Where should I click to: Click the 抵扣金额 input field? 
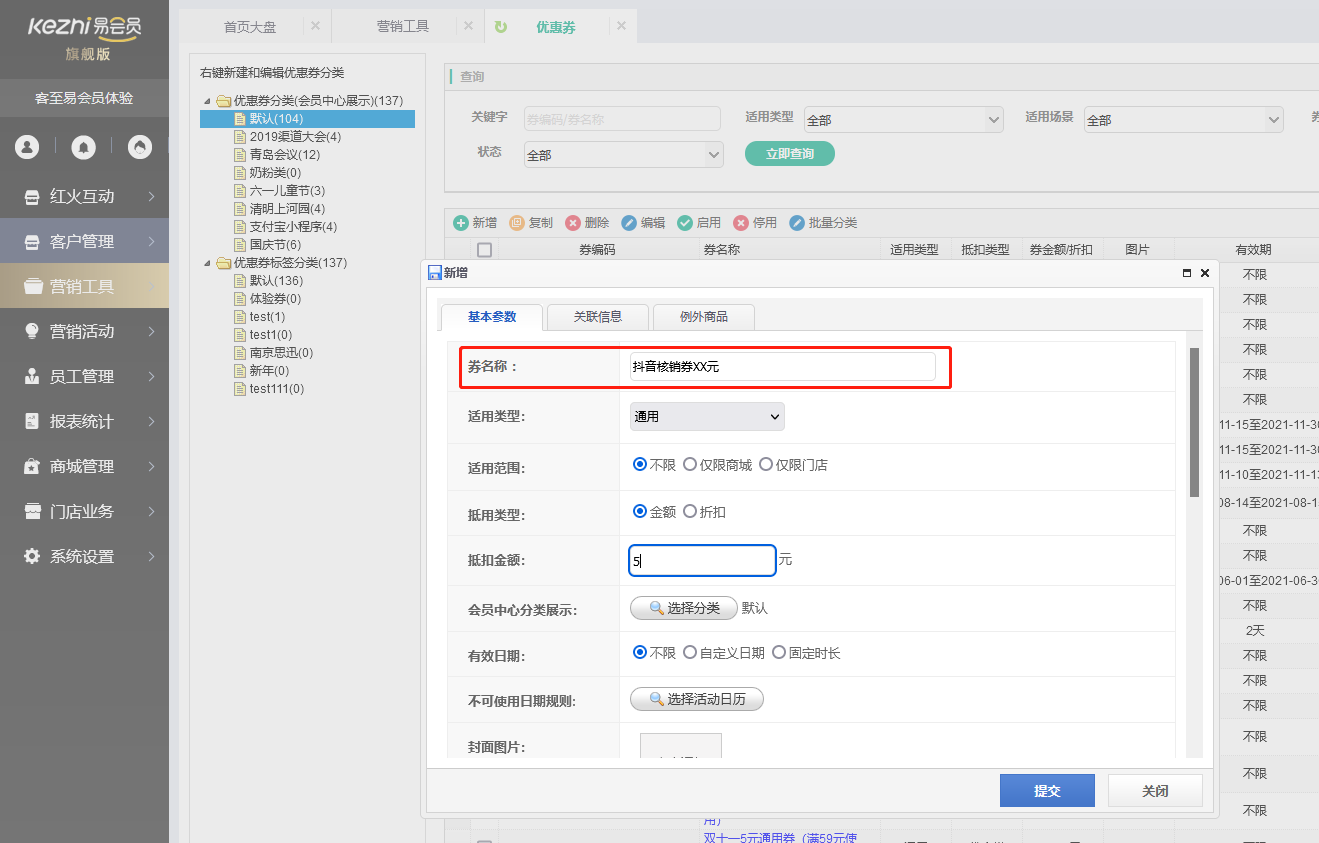[x=703, y=561]
